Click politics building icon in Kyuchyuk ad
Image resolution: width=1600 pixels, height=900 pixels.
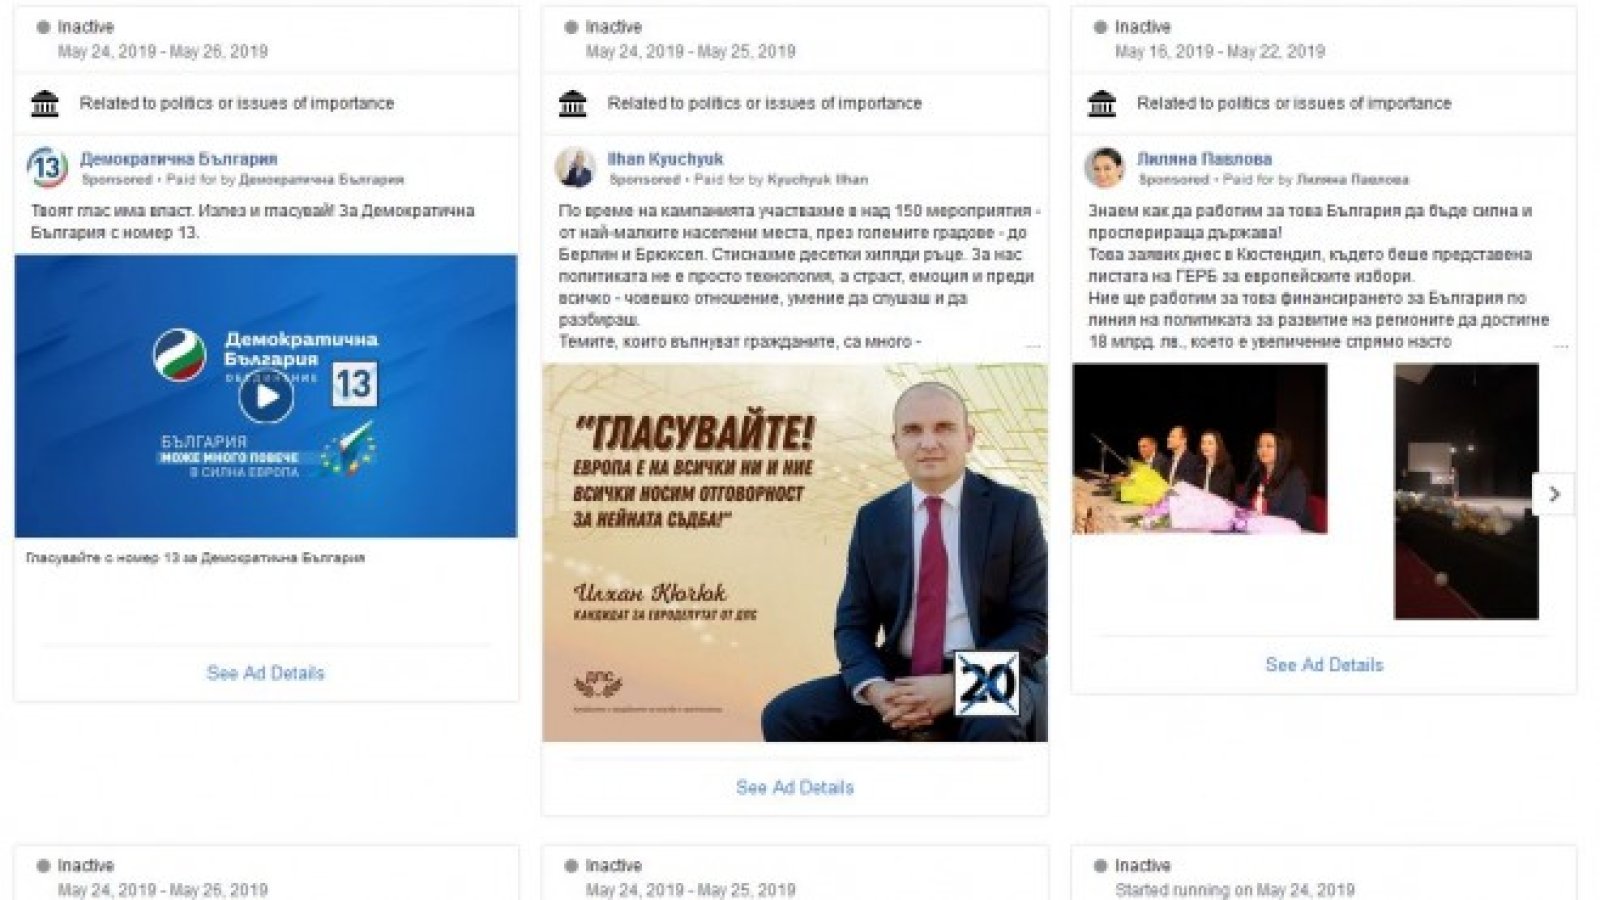(x=573, y=103)
